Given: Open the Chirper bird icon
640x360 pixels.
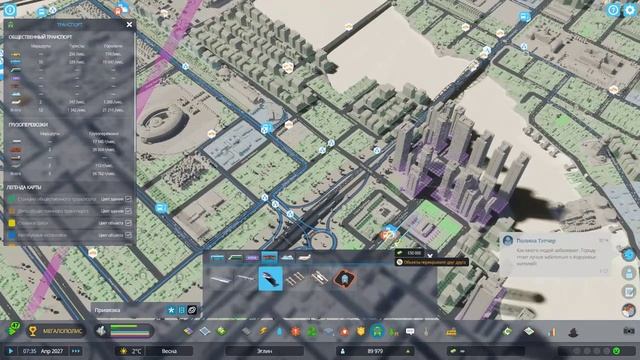Looking at the screenshot, I should click(x=629, y=255).
